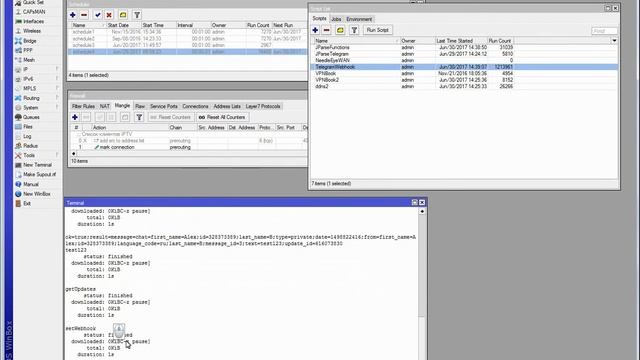This screenshot has height=360, width=640.
Task: Open Queues from sidebar
Action: (31, 117)
